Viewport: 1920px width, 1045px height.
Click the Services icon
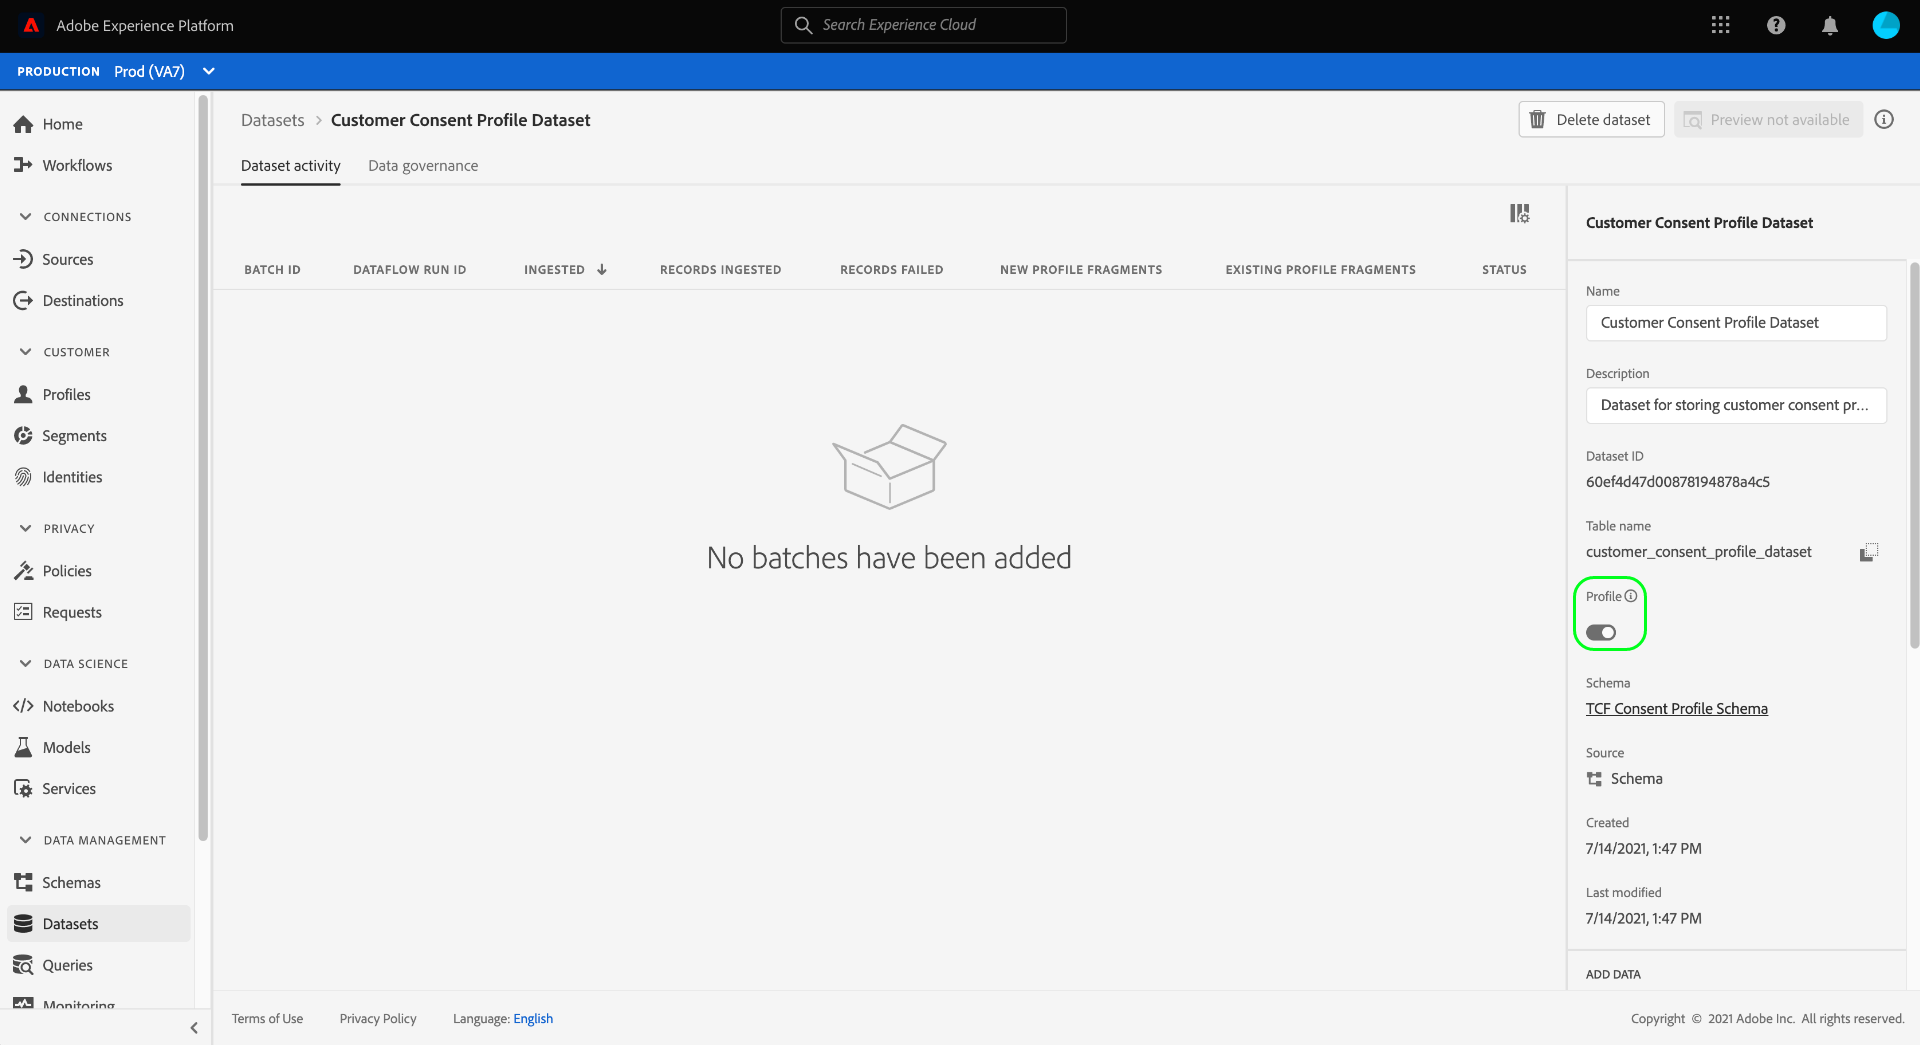click(23, 788)
